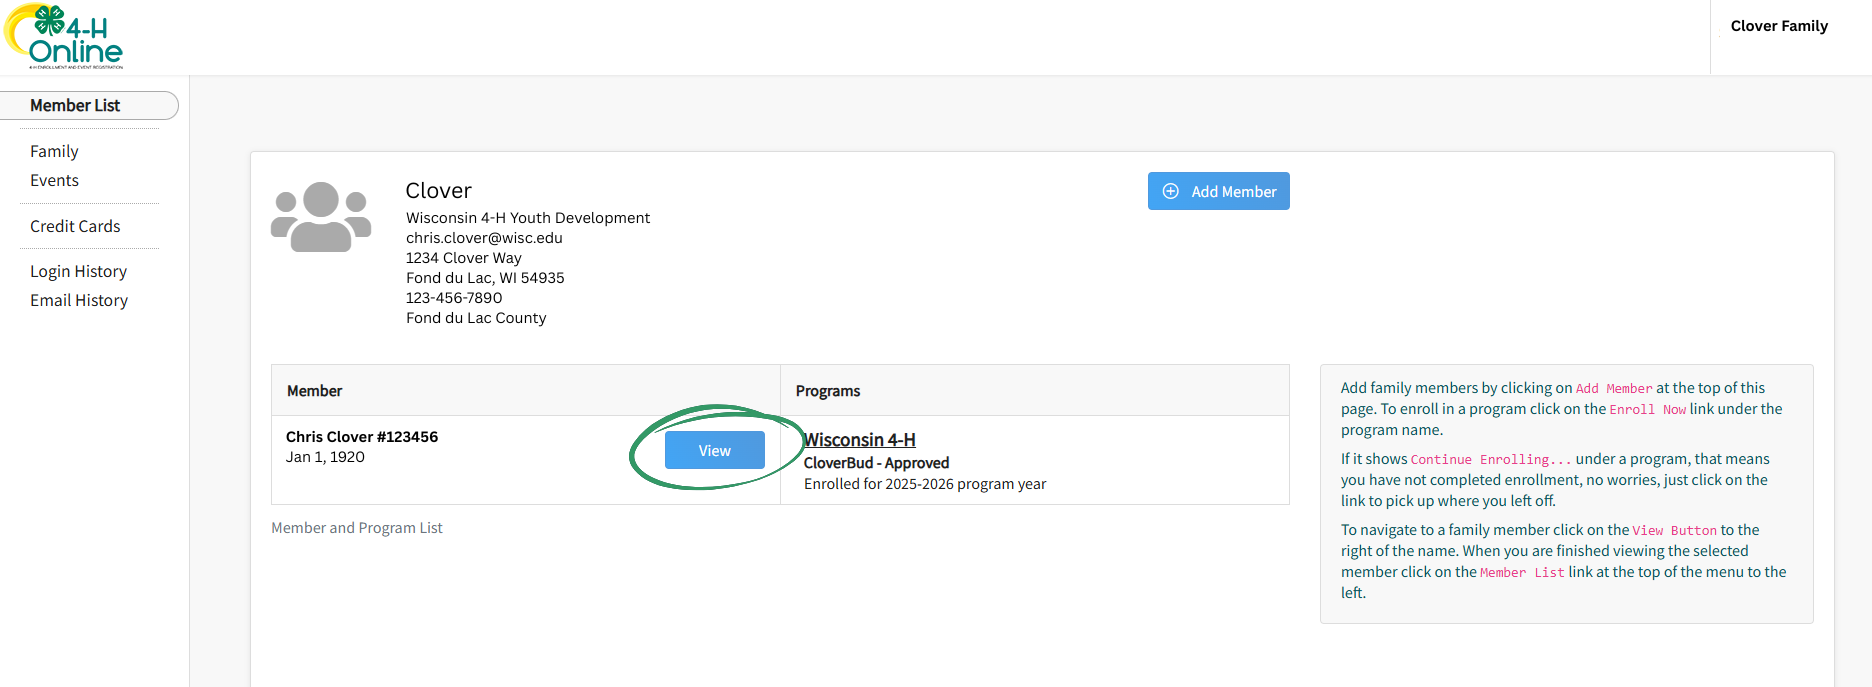Go to Family in the sidebar
Image resolution: width=1872 pixels, height=687 pixels.
coord(54,151)
